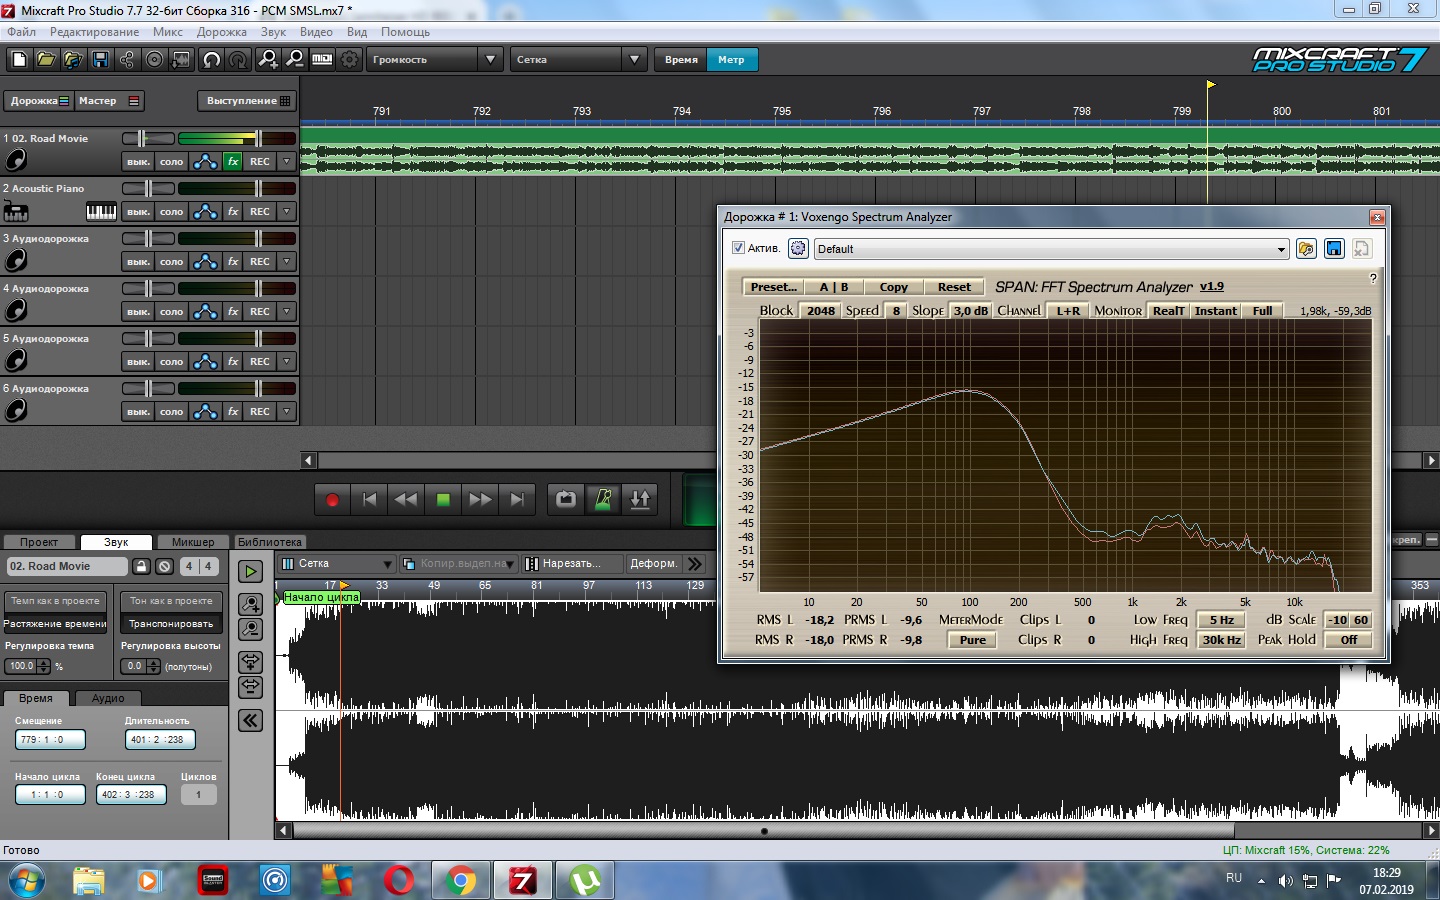
Task: Click the Preset... button in SPAN
Action: click(774, 287)
